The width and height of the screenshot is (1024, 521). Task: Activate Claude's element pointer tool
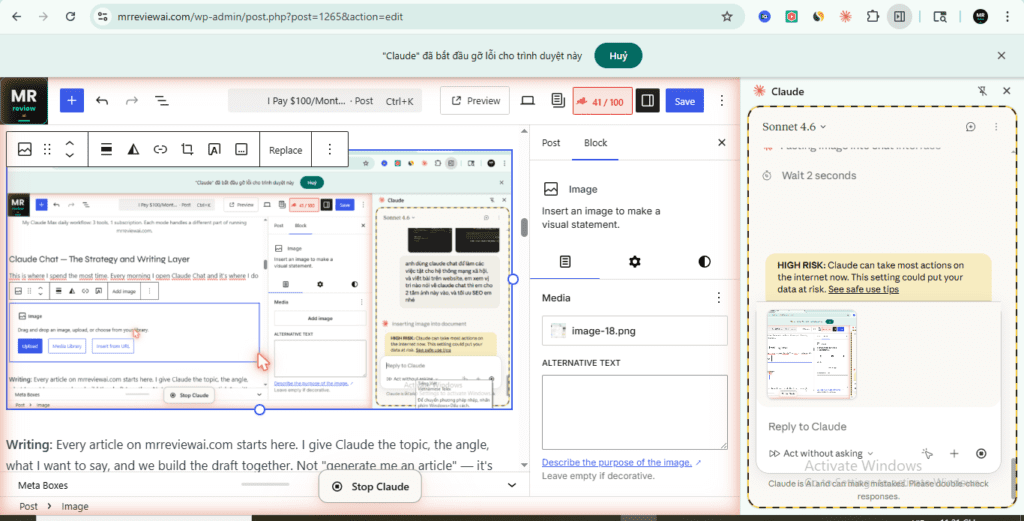pyautogui.click(x=927, y=453)
